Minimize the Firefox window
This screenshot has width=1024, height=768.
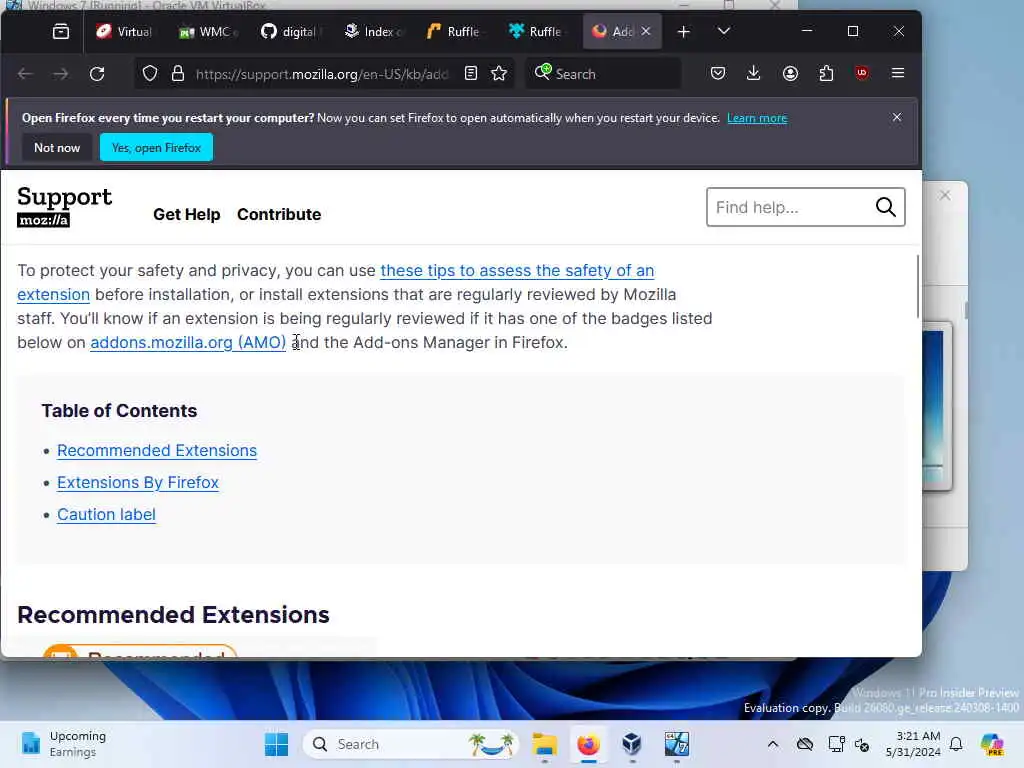(x=807, y=31)
